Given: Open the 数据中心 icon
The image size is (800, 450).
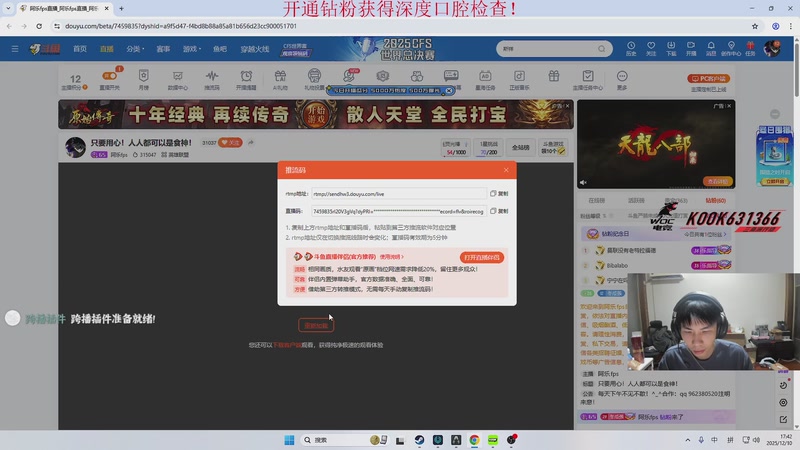Looking at the screenshot, I should 178,80.
